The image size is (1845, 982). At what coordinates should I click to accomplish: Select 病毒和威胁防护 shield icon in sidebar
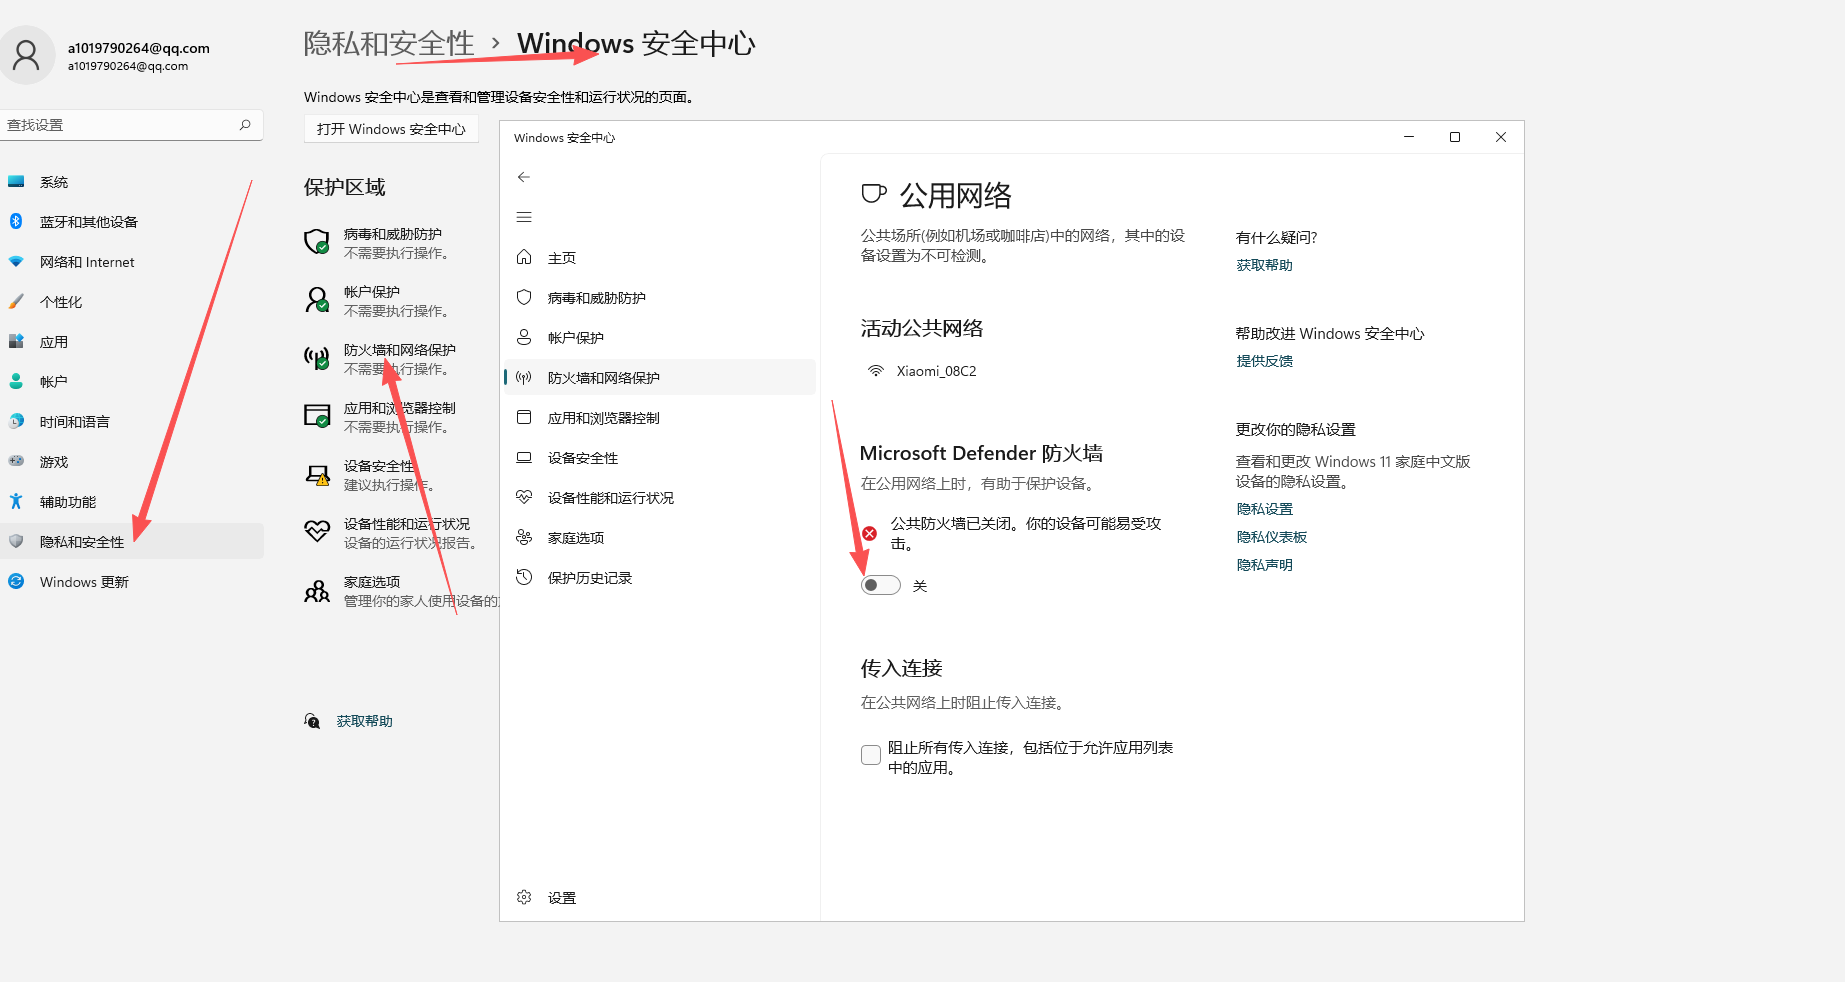524,298
